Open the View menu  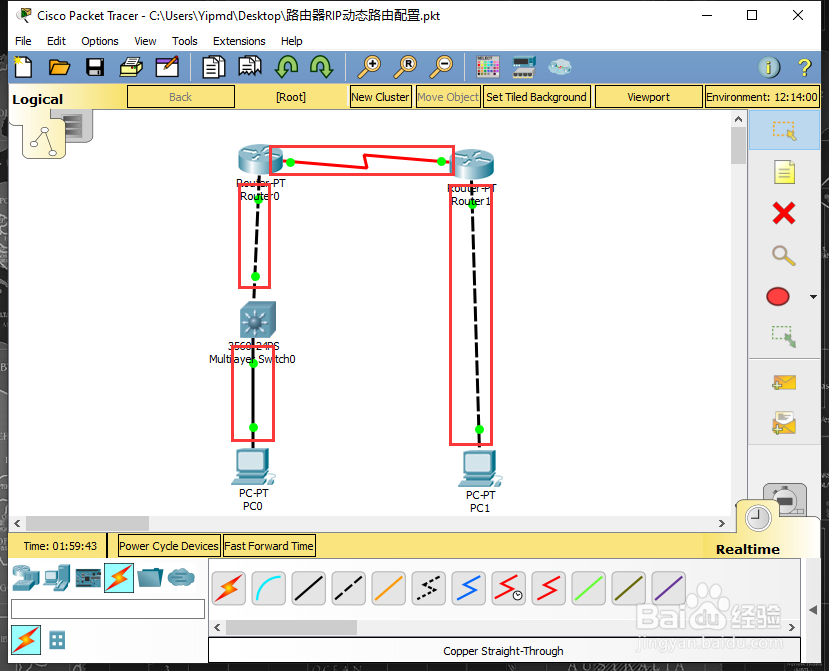click(145, 41)
